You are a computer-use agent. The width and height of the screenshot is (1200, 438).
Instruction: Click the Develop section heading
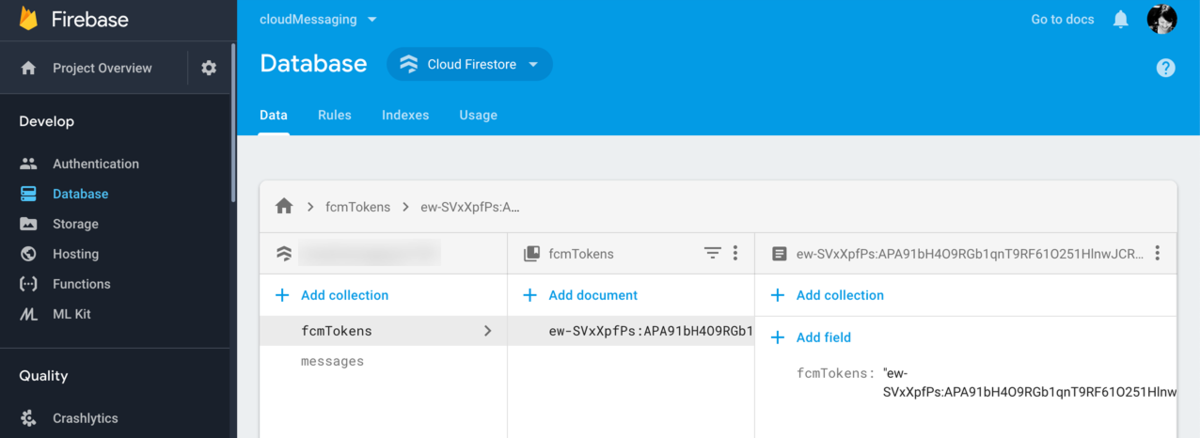[x=46, y=121]
